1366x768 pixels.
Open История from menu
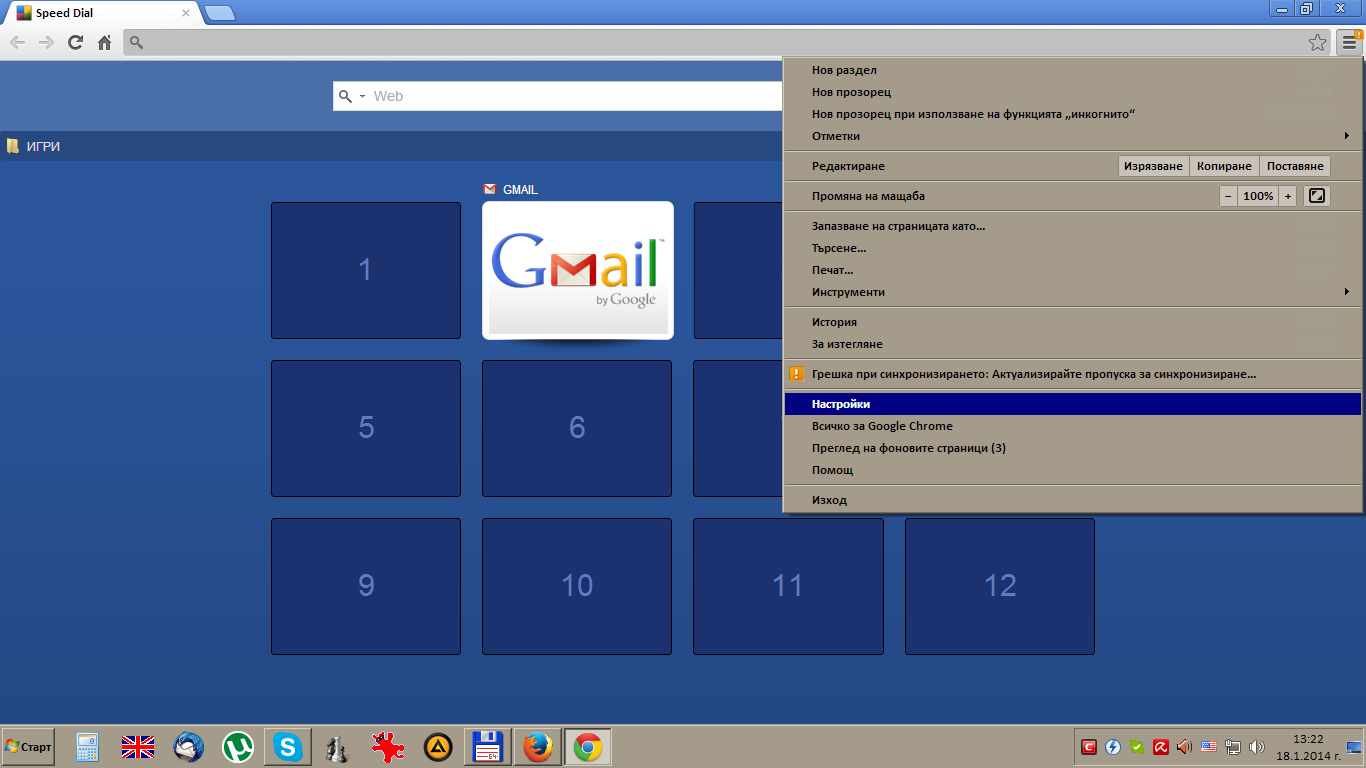pyautogui.click(x=1072, y=322)
